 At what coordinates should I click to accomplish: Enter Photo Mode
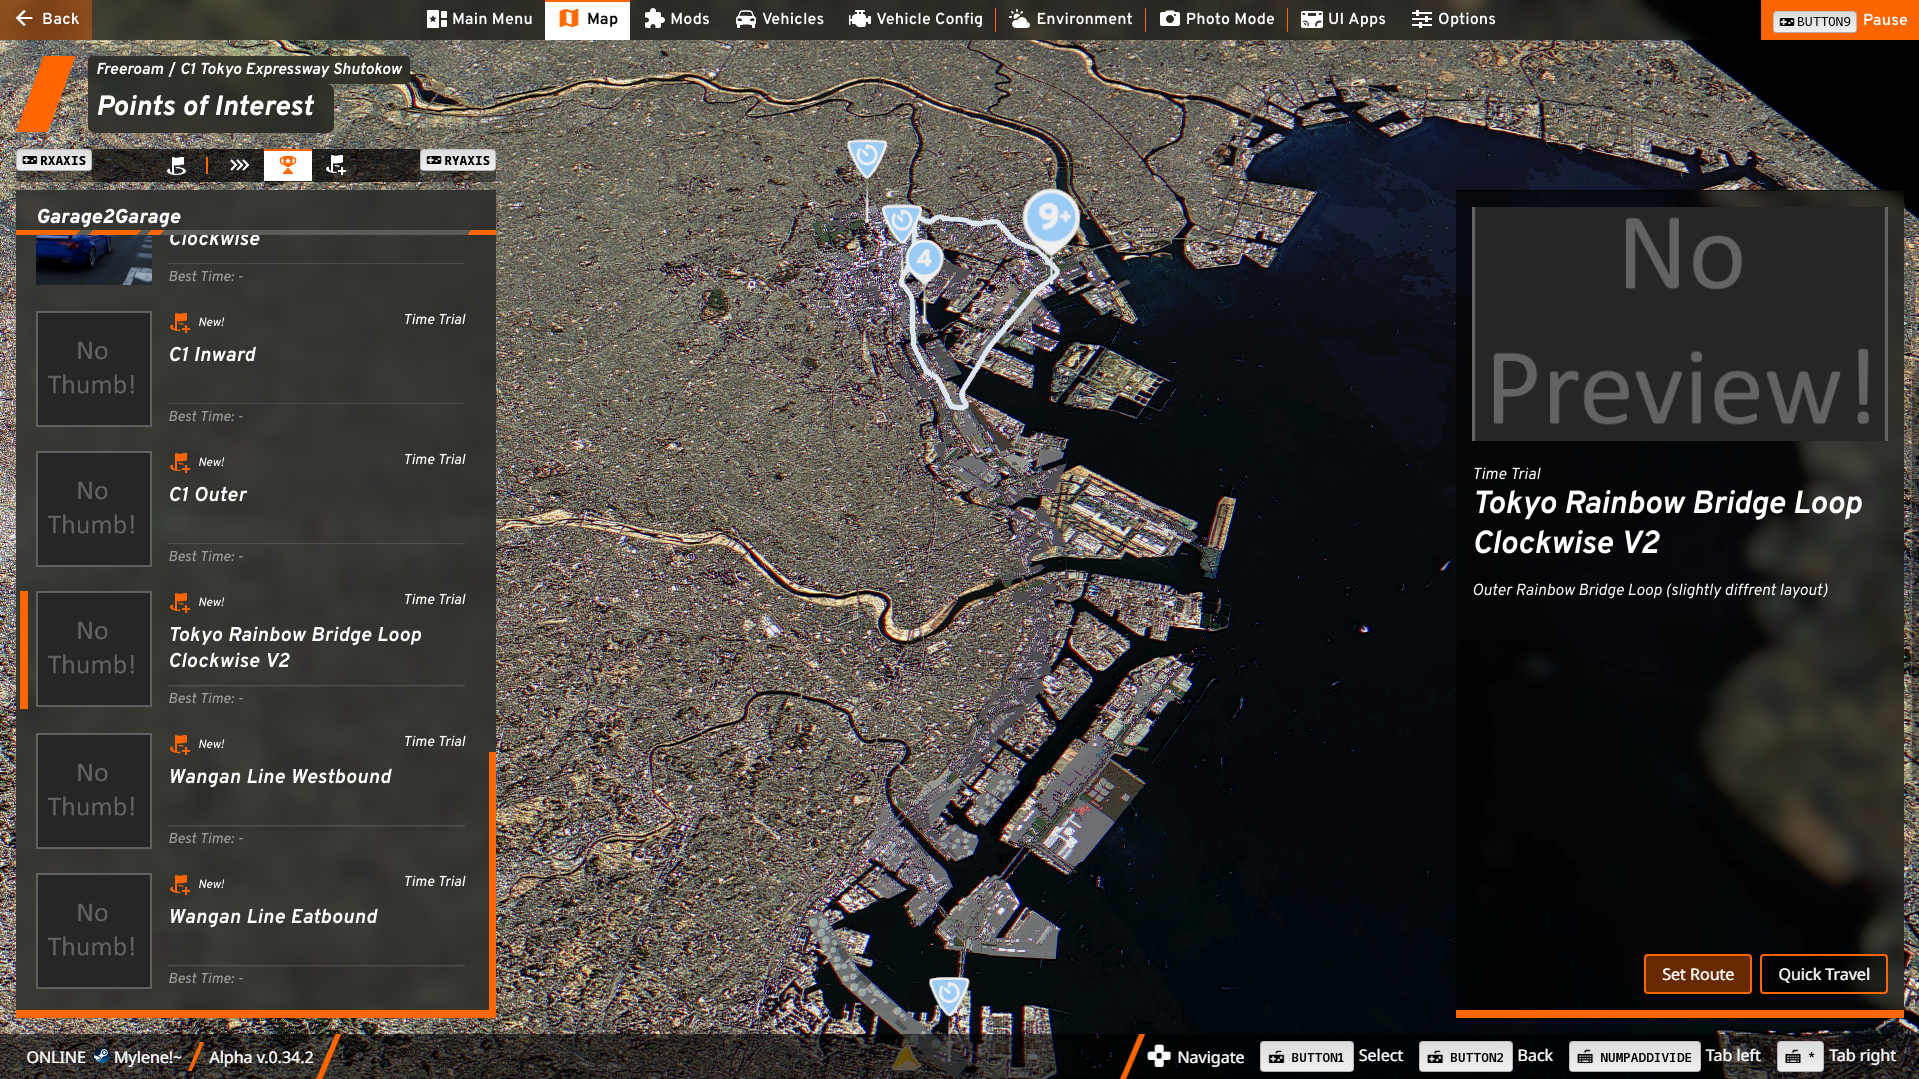tap(1217, 19)
